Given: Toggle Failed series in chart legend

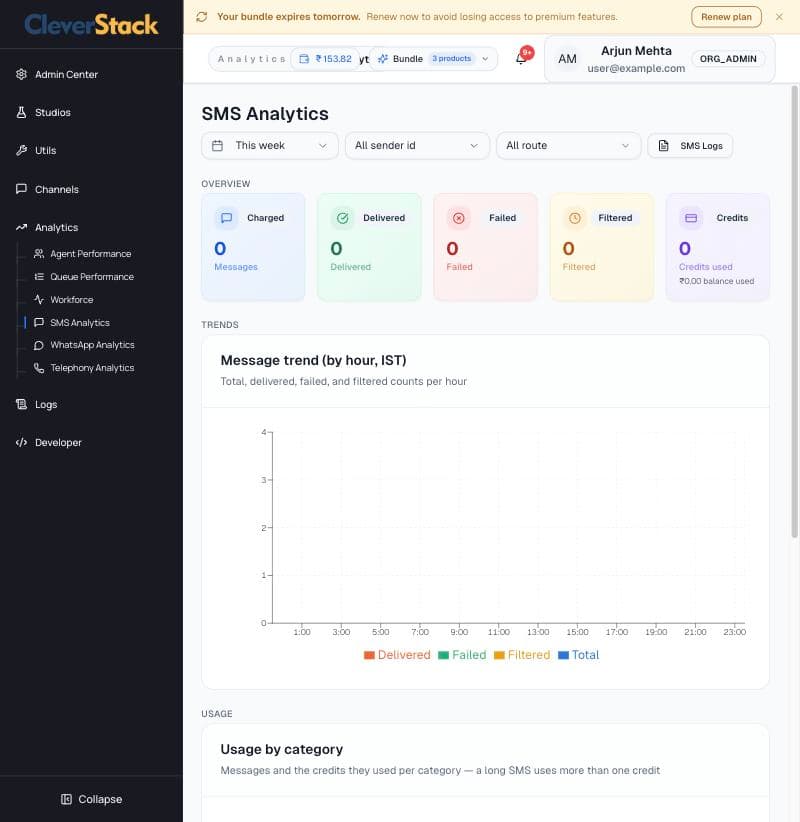Looking at the screenshot, I should 462,655.
